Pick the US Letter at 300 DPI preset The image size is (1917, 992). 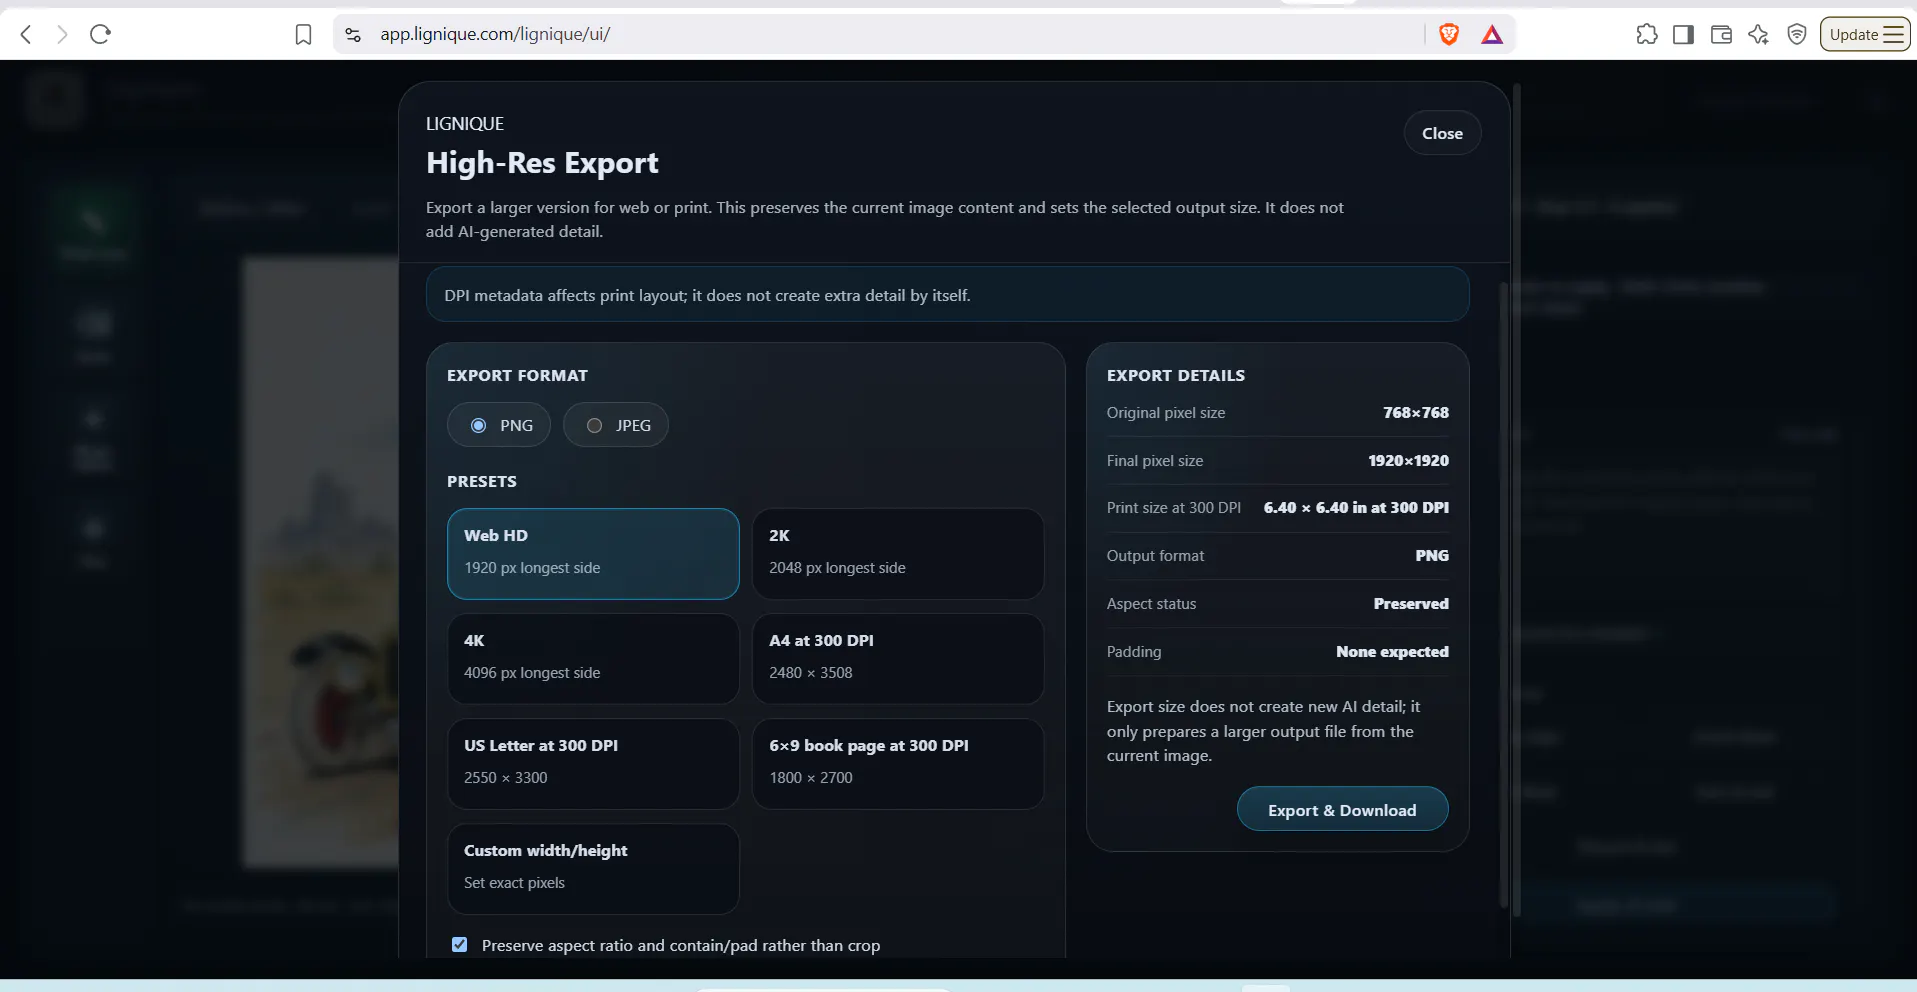(x=593, y=764)
